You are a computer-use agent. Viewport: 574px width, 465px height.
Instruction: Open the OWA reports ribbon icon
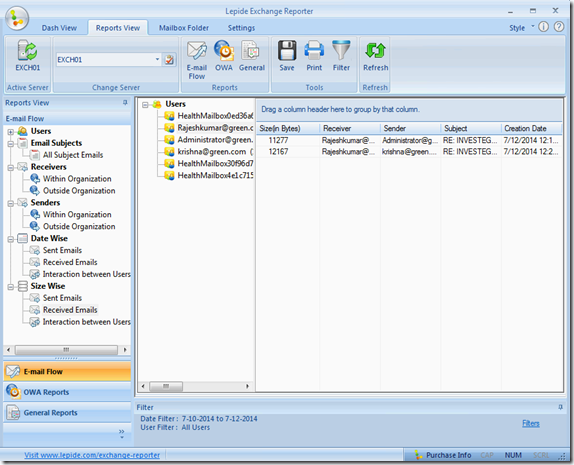[x=224, y=56]
